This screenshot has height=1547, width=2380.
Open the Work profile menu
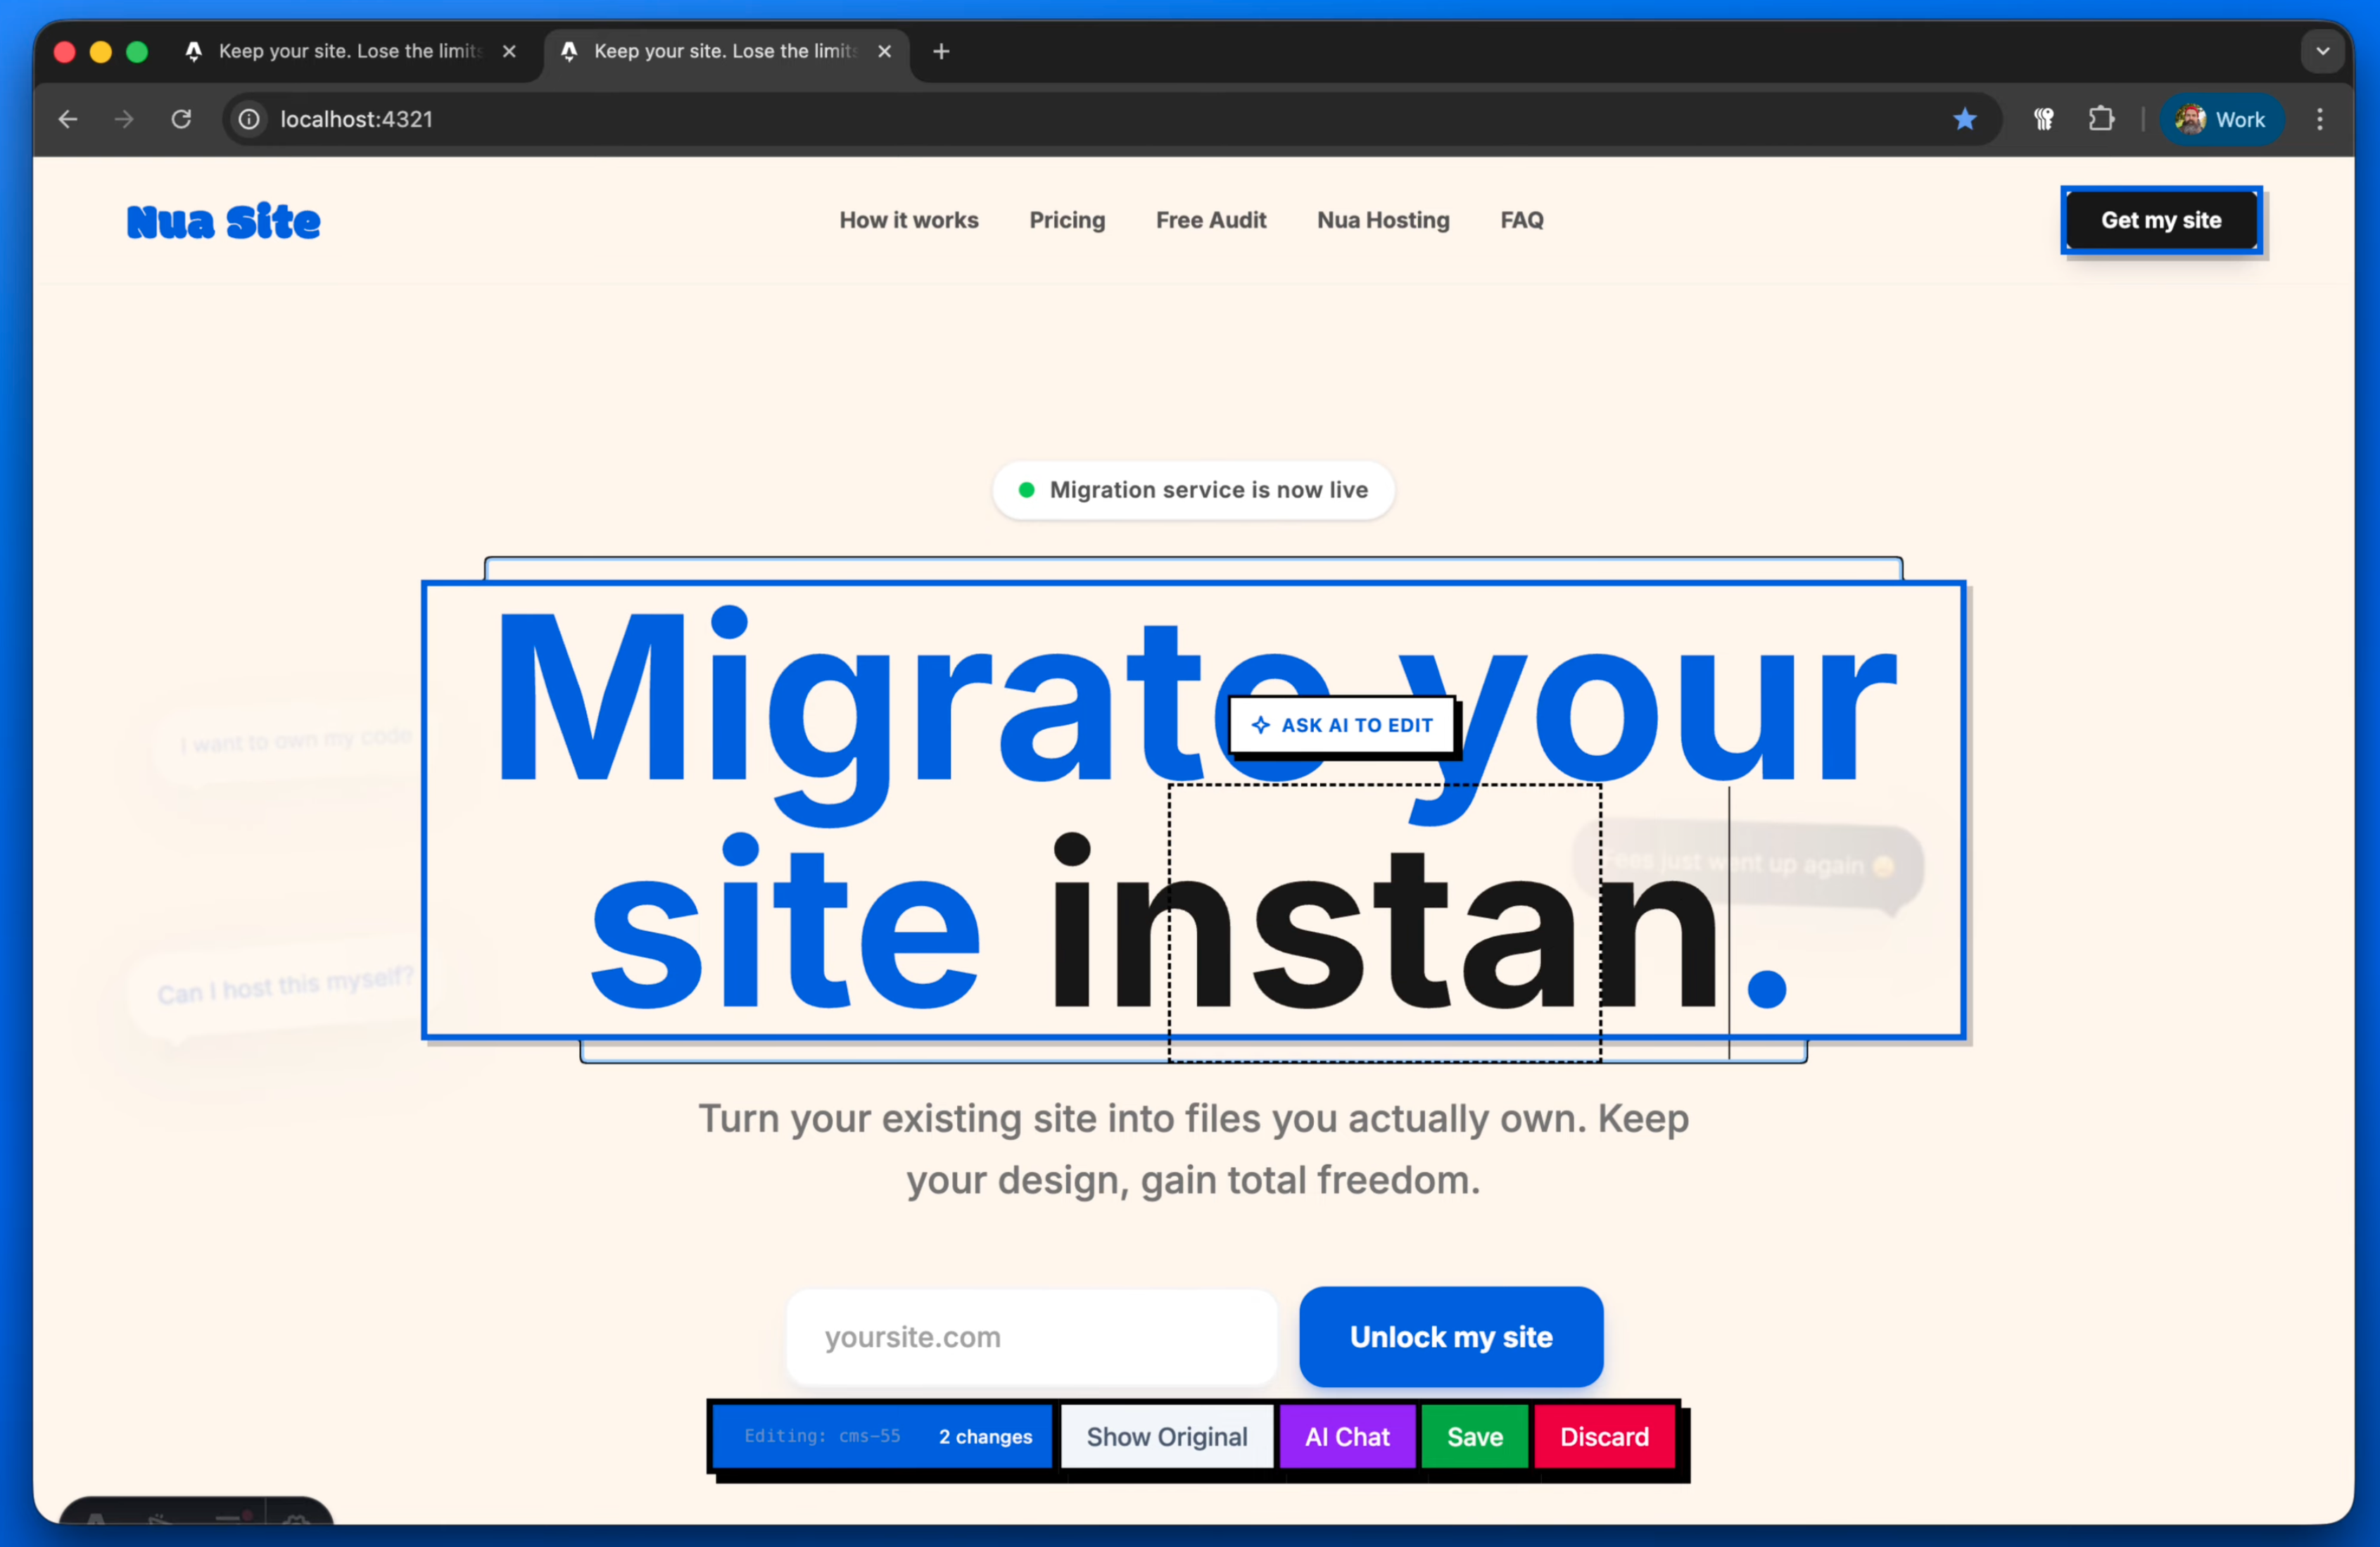click(2221, 119)
